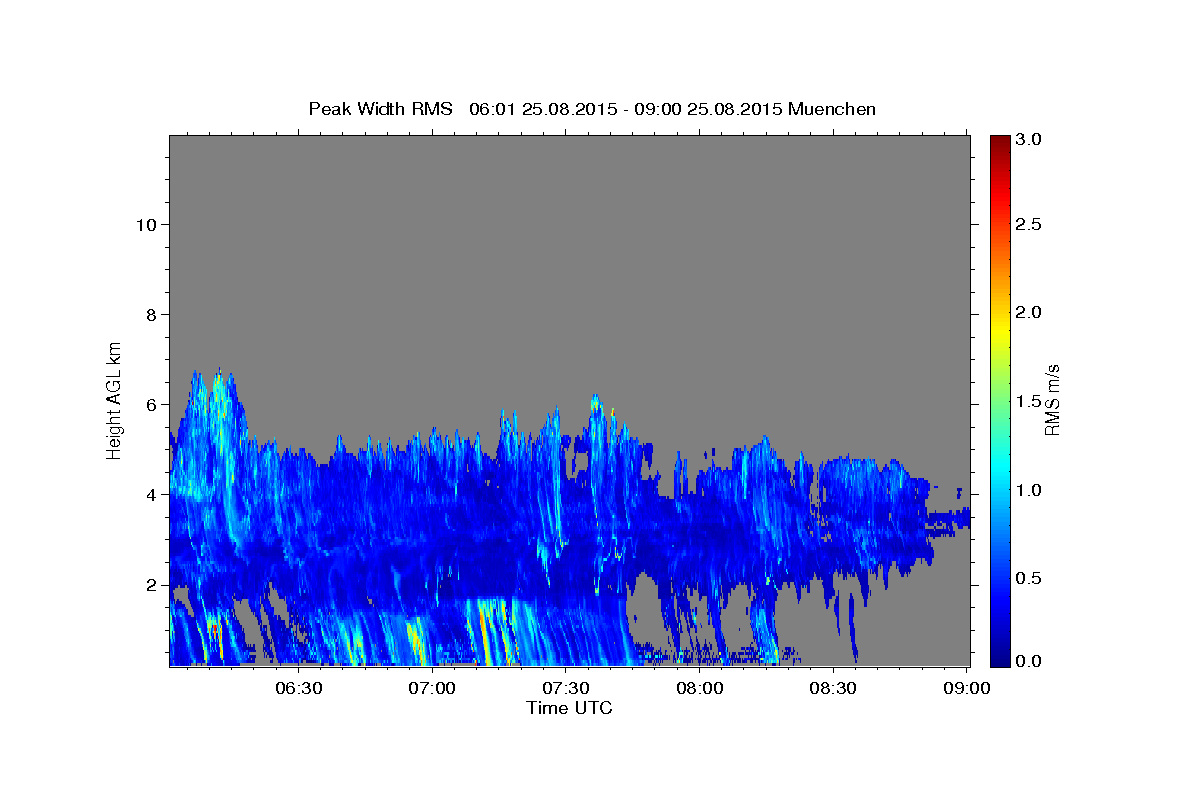Click the colorbar value 1.5
Viewport: 1200px width, 800px height.
pyautogui.click(x=1029, y=401)
